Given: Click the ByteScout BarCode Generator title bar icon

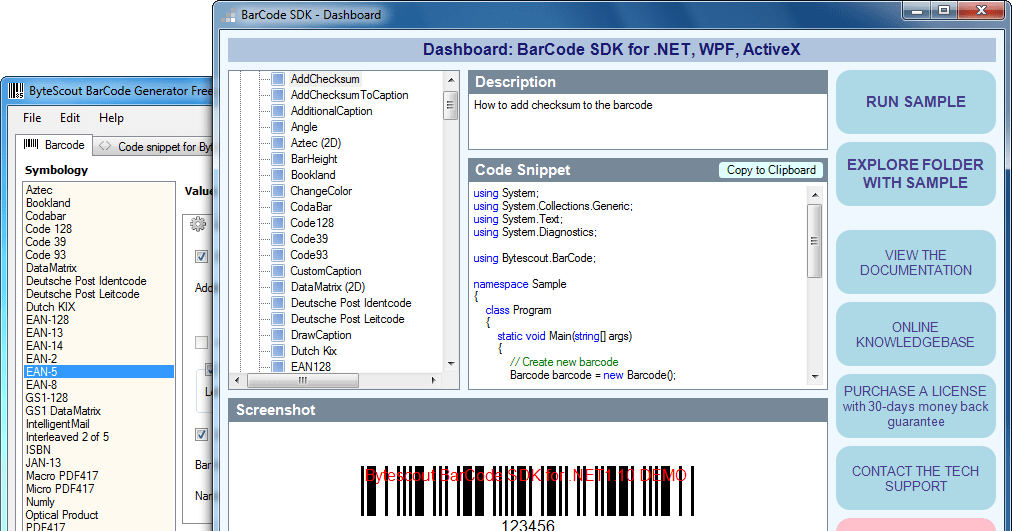Looking at the screenshot, I should click(16, 91).
